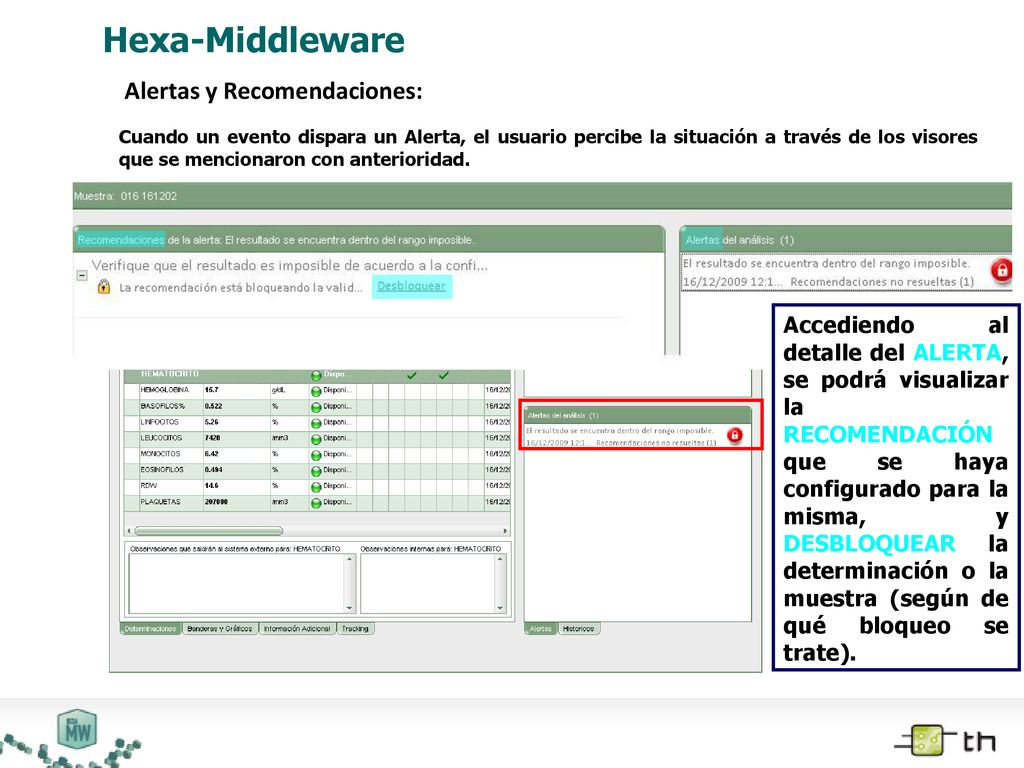
Task: Click the yellow padlock icon beside the blocking recommendation
Action: [x=103, y=287]
